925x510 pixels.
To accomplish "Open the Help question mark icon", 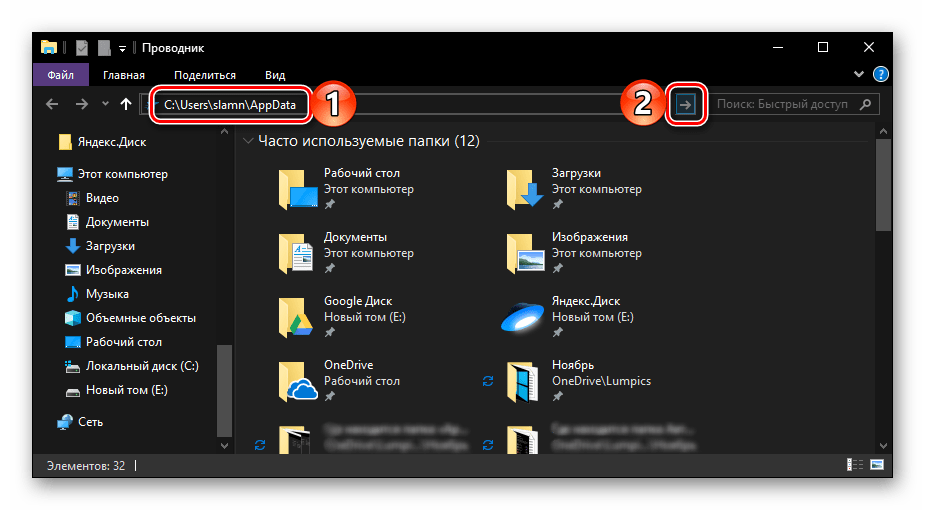I will pos(880,74).
